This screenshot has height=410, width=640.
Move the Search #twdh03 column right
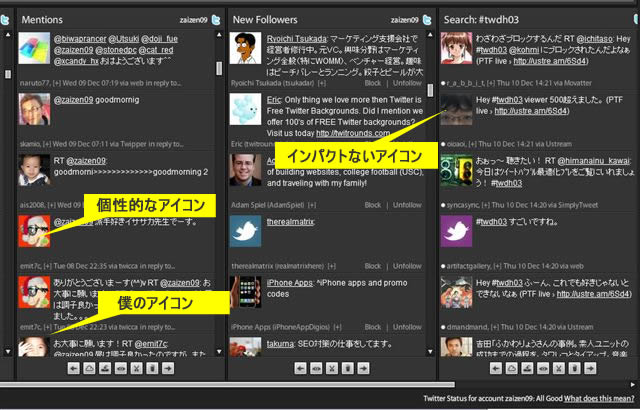tap(590, 368)
